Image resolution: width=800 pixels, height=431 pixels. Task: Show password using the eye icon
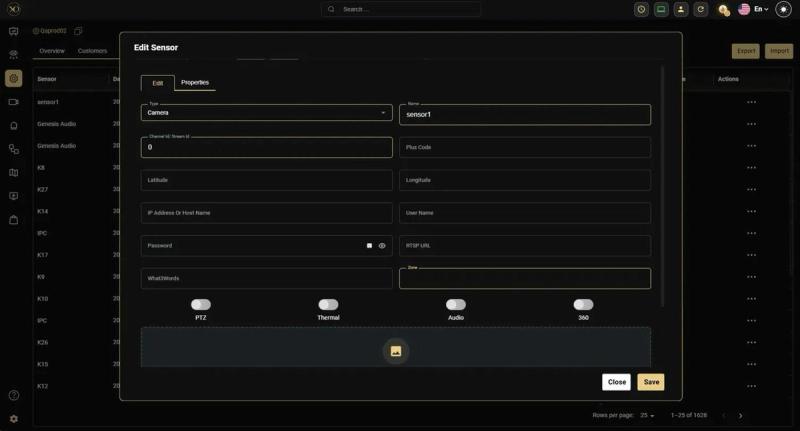tap(382, 246)
